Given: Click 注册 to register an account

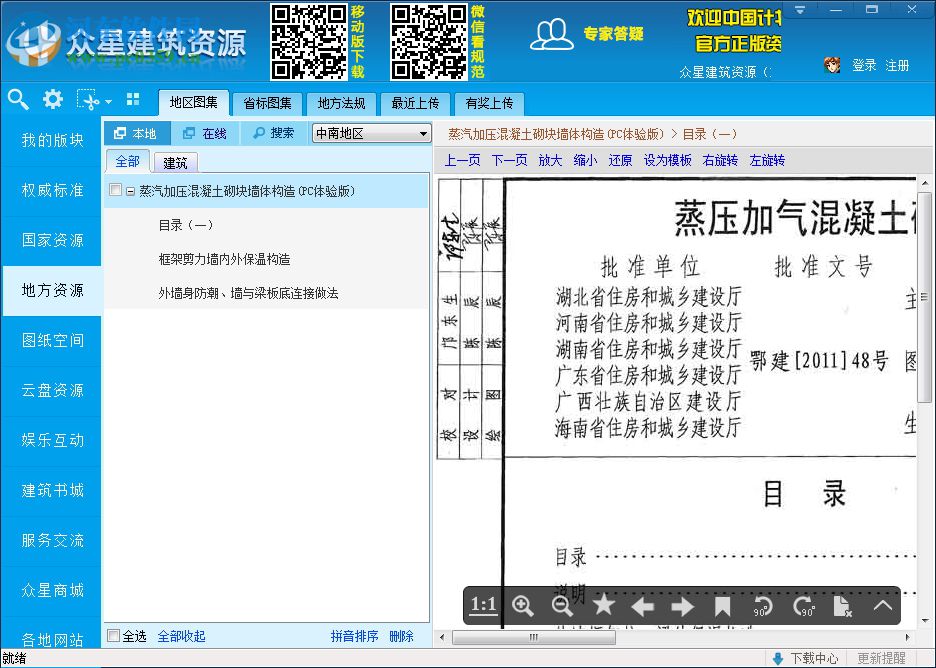Looking at the screenshot, I should pyautogui.click(x=897, y=64).
